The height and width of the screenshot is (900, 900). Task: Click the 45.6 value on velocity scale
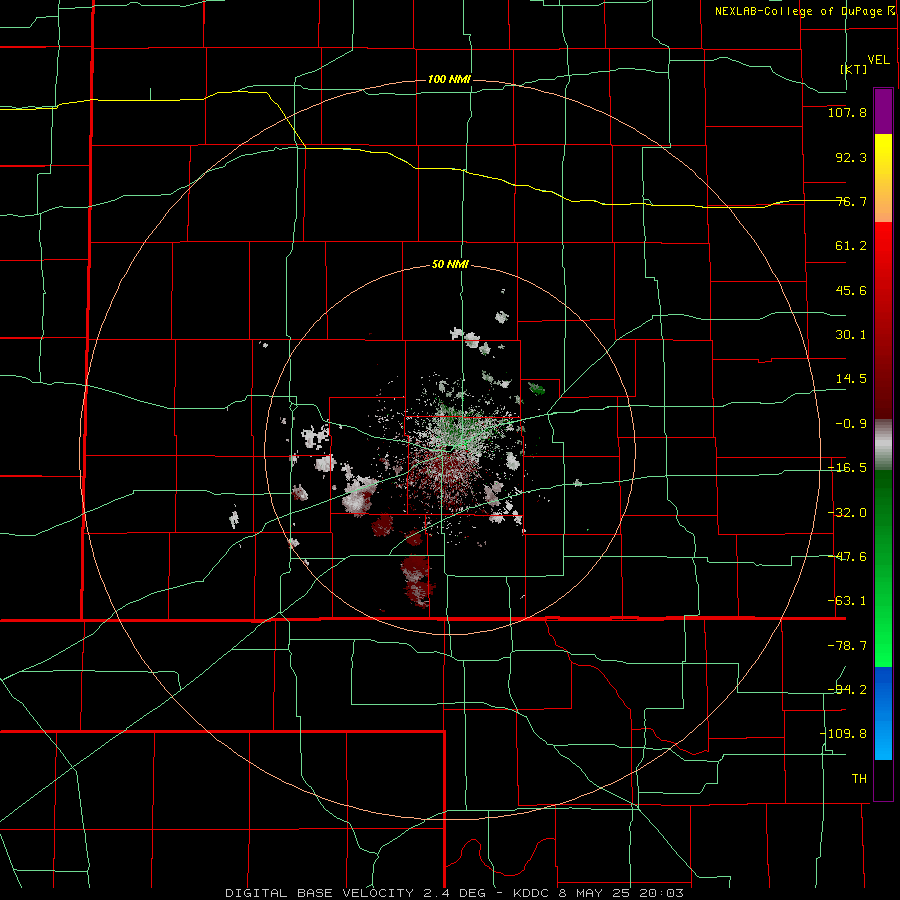(851, 290)
